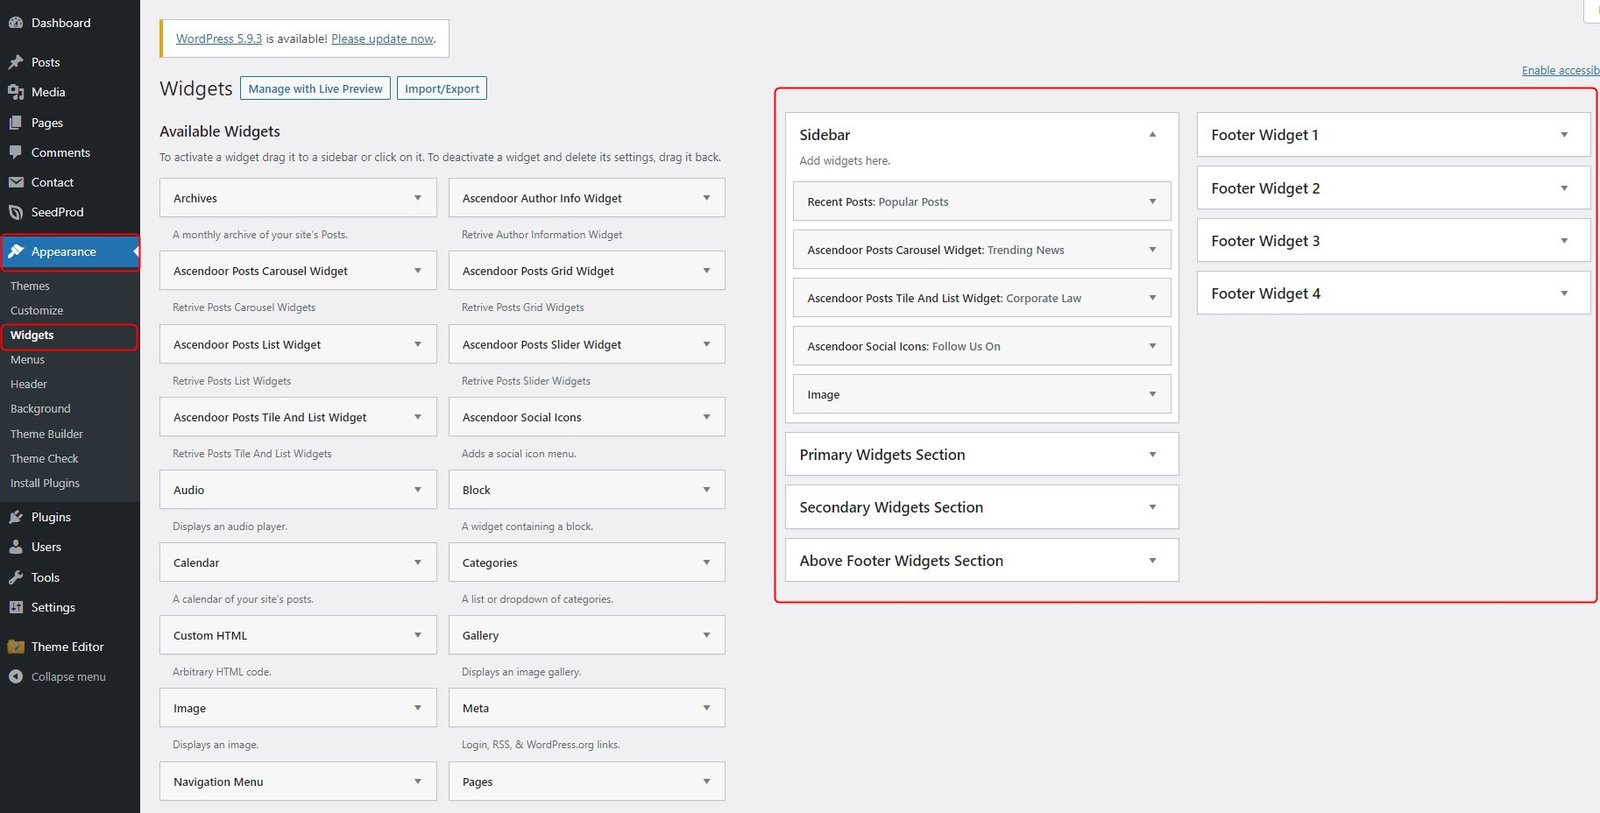
Task: Click Manage with Live Preview button
Action: [315, 89]
